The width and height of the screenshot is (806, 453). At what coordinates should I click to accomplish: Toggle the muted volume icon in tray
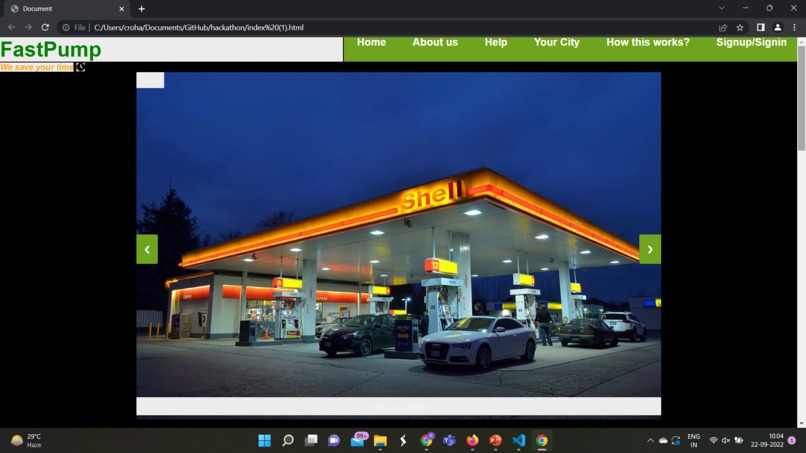click(726, 441)
